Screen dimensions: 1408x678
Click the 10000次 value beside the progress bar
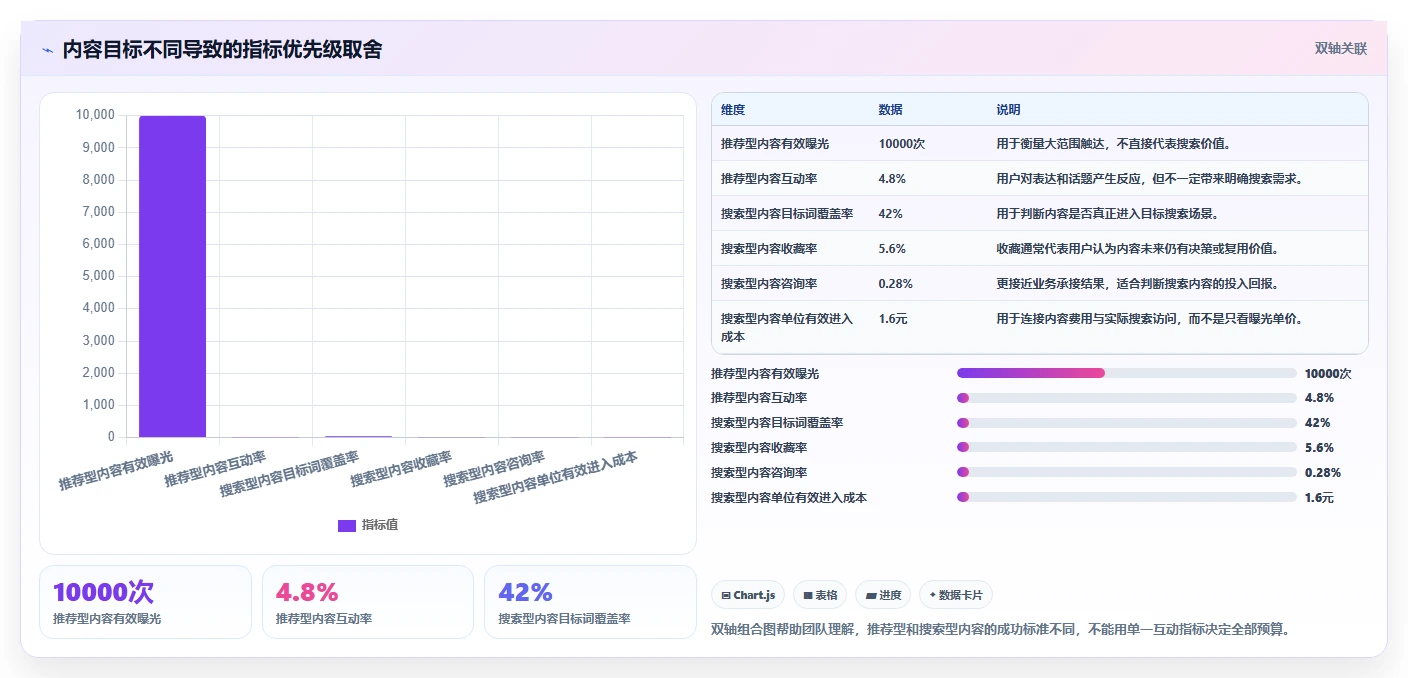point(1328,373)
